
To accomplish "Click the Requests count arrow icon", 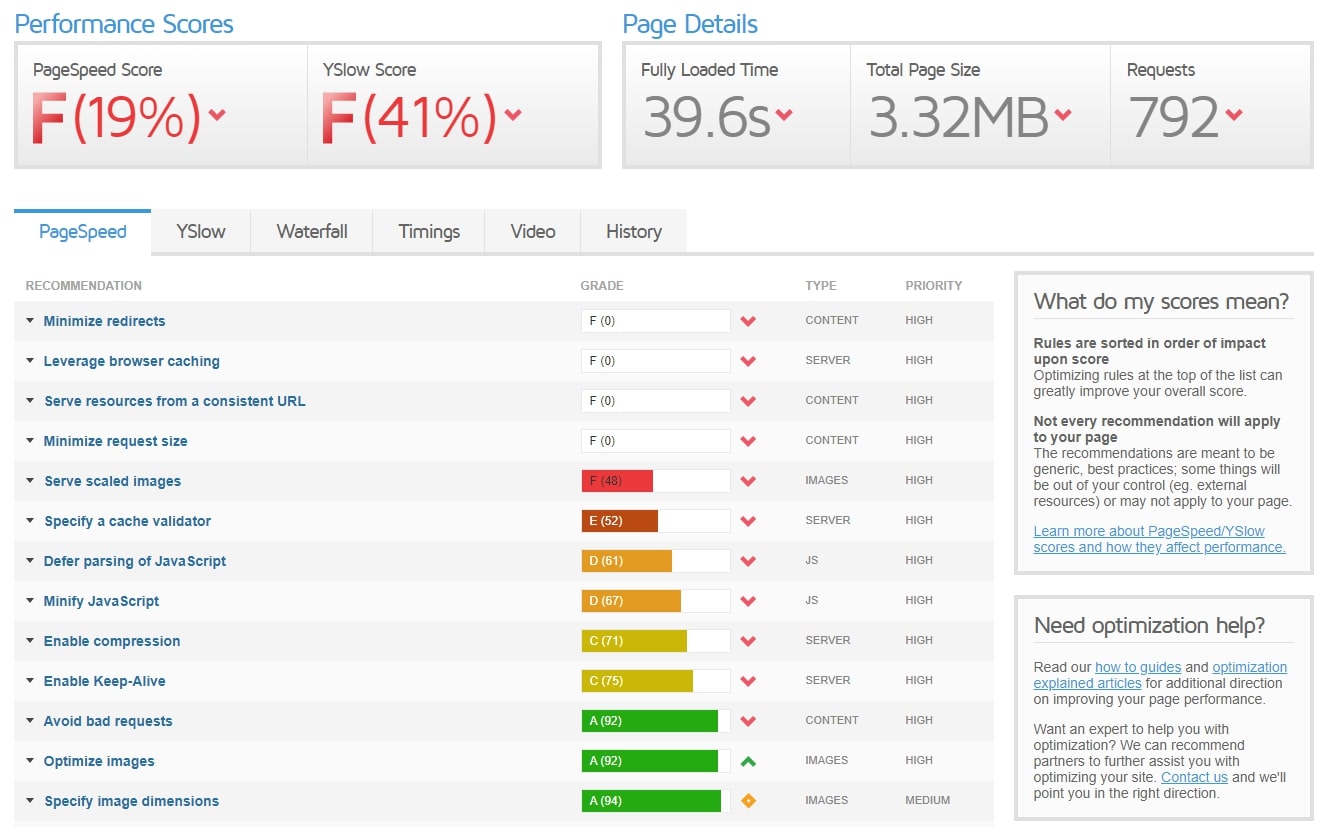I will (1234, 114).
